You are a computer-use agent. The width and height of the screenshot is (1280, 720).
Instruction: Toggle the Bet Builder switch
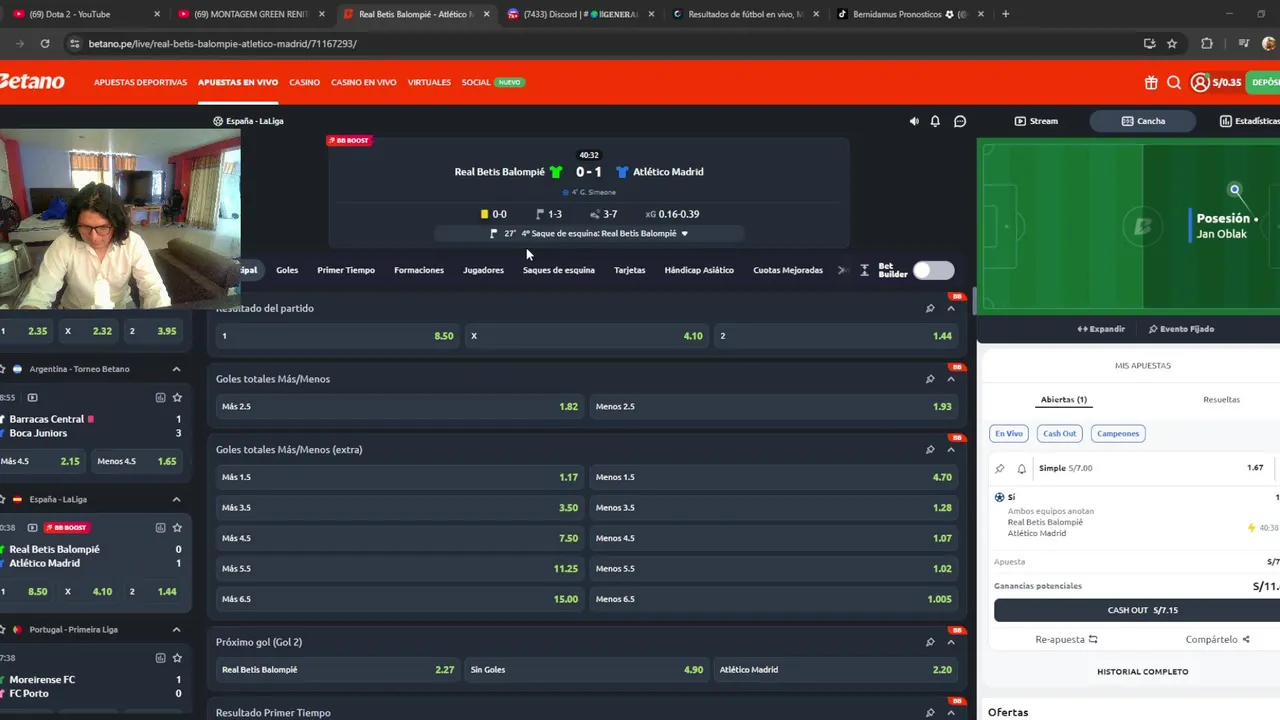click(x=933, y=270)
